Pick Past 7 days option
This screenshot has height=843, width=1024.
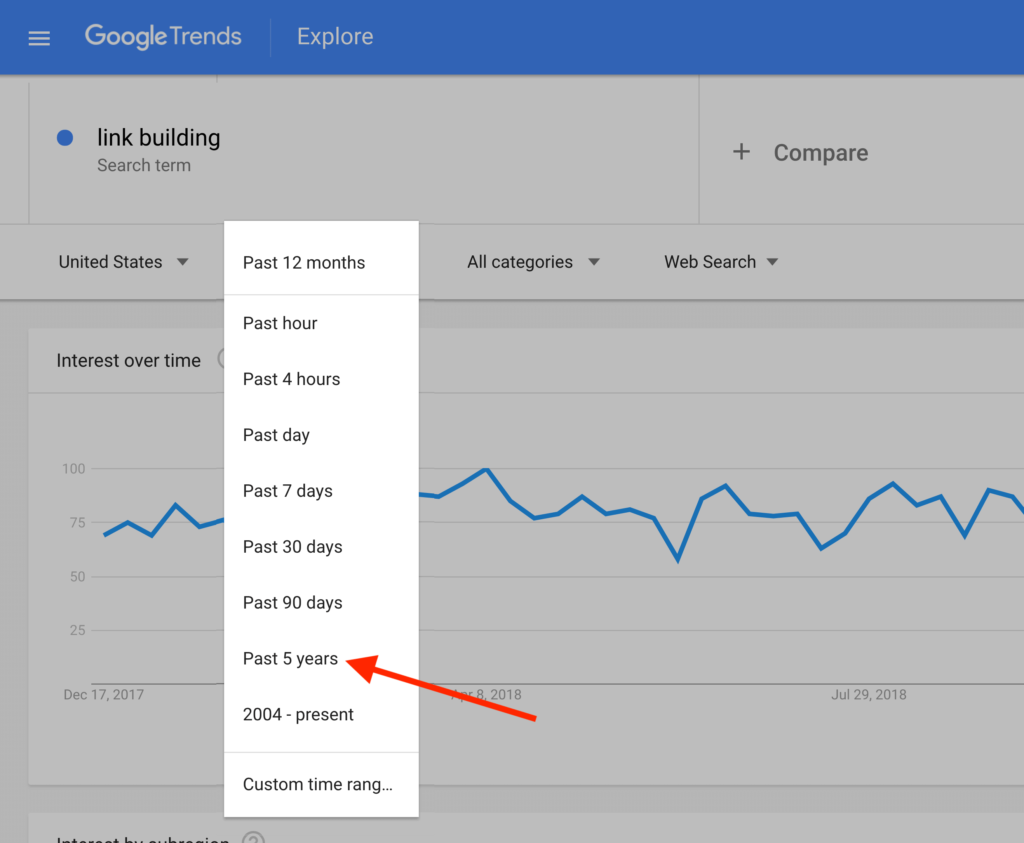(x=288, y=491)
